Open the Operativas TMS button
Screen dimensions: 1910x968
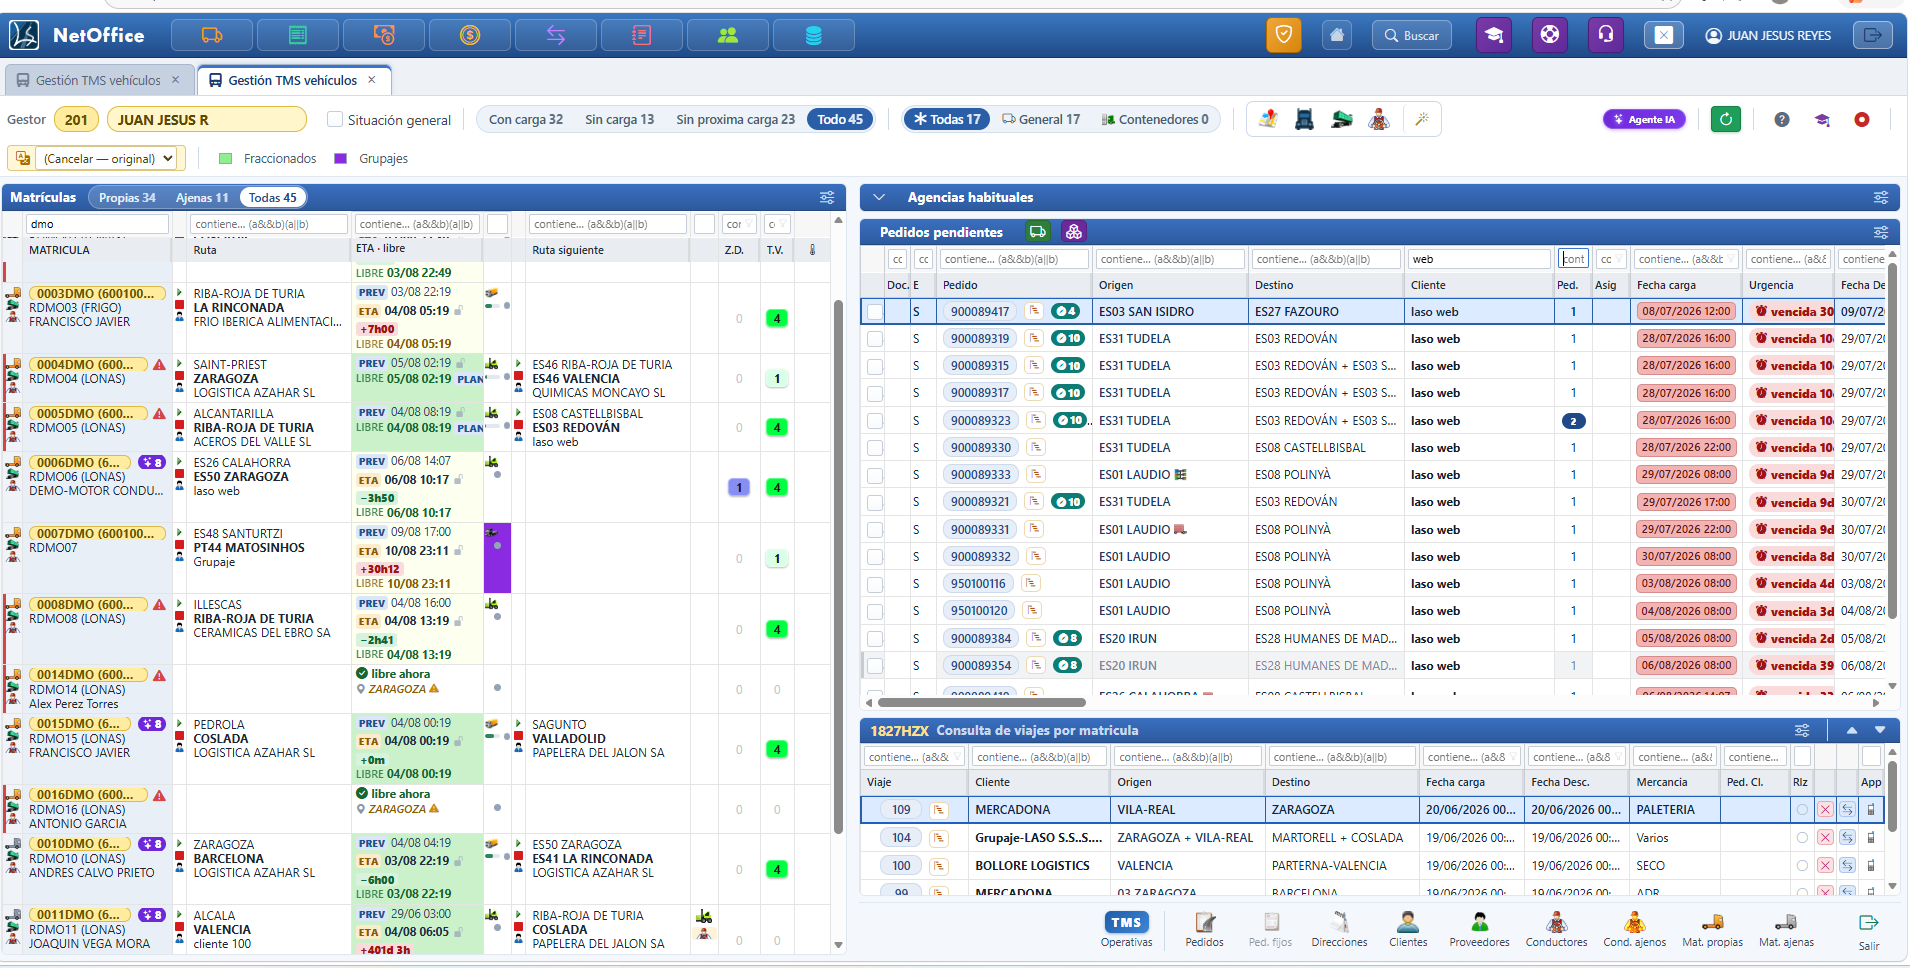point(1126,928)
